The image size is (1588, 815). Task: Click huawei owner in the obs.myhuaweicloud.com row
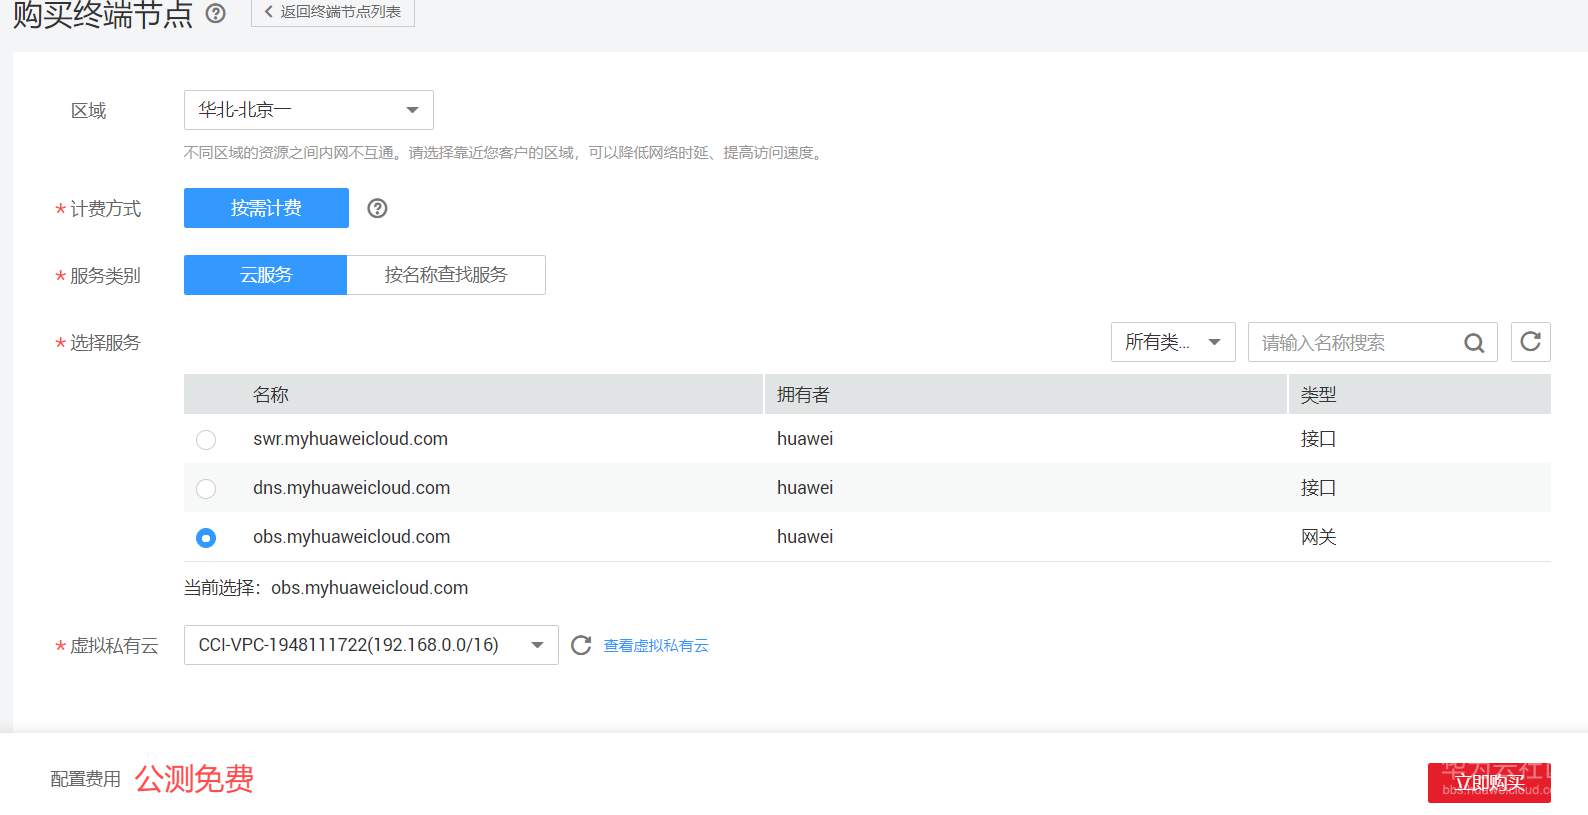805,537
